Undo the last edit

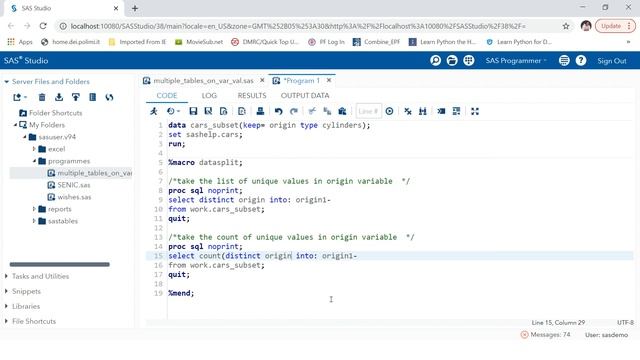278,111
